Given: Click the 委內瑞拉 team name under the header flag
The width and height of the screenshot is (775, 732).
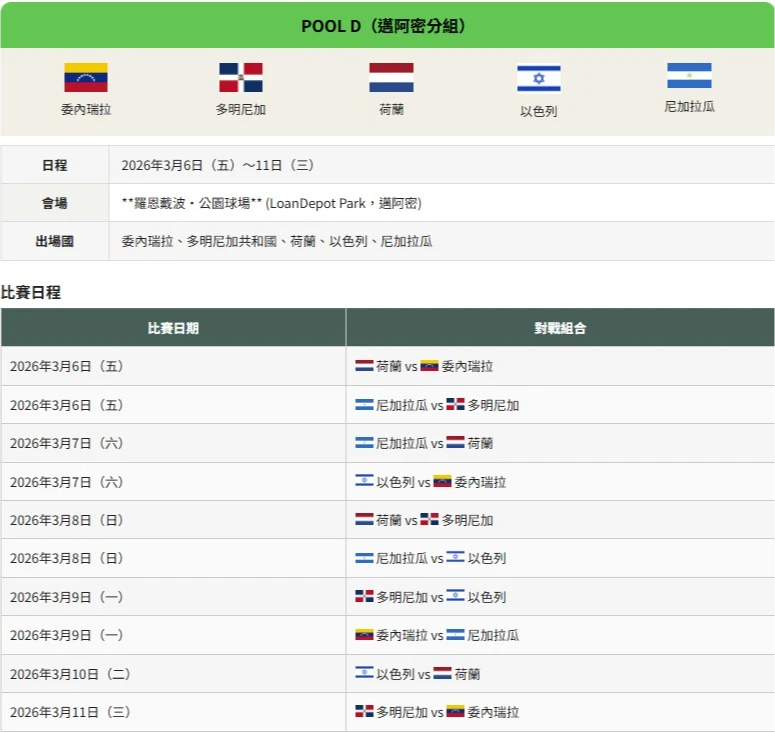Looking at the screenshot, I should coord(86,110).
